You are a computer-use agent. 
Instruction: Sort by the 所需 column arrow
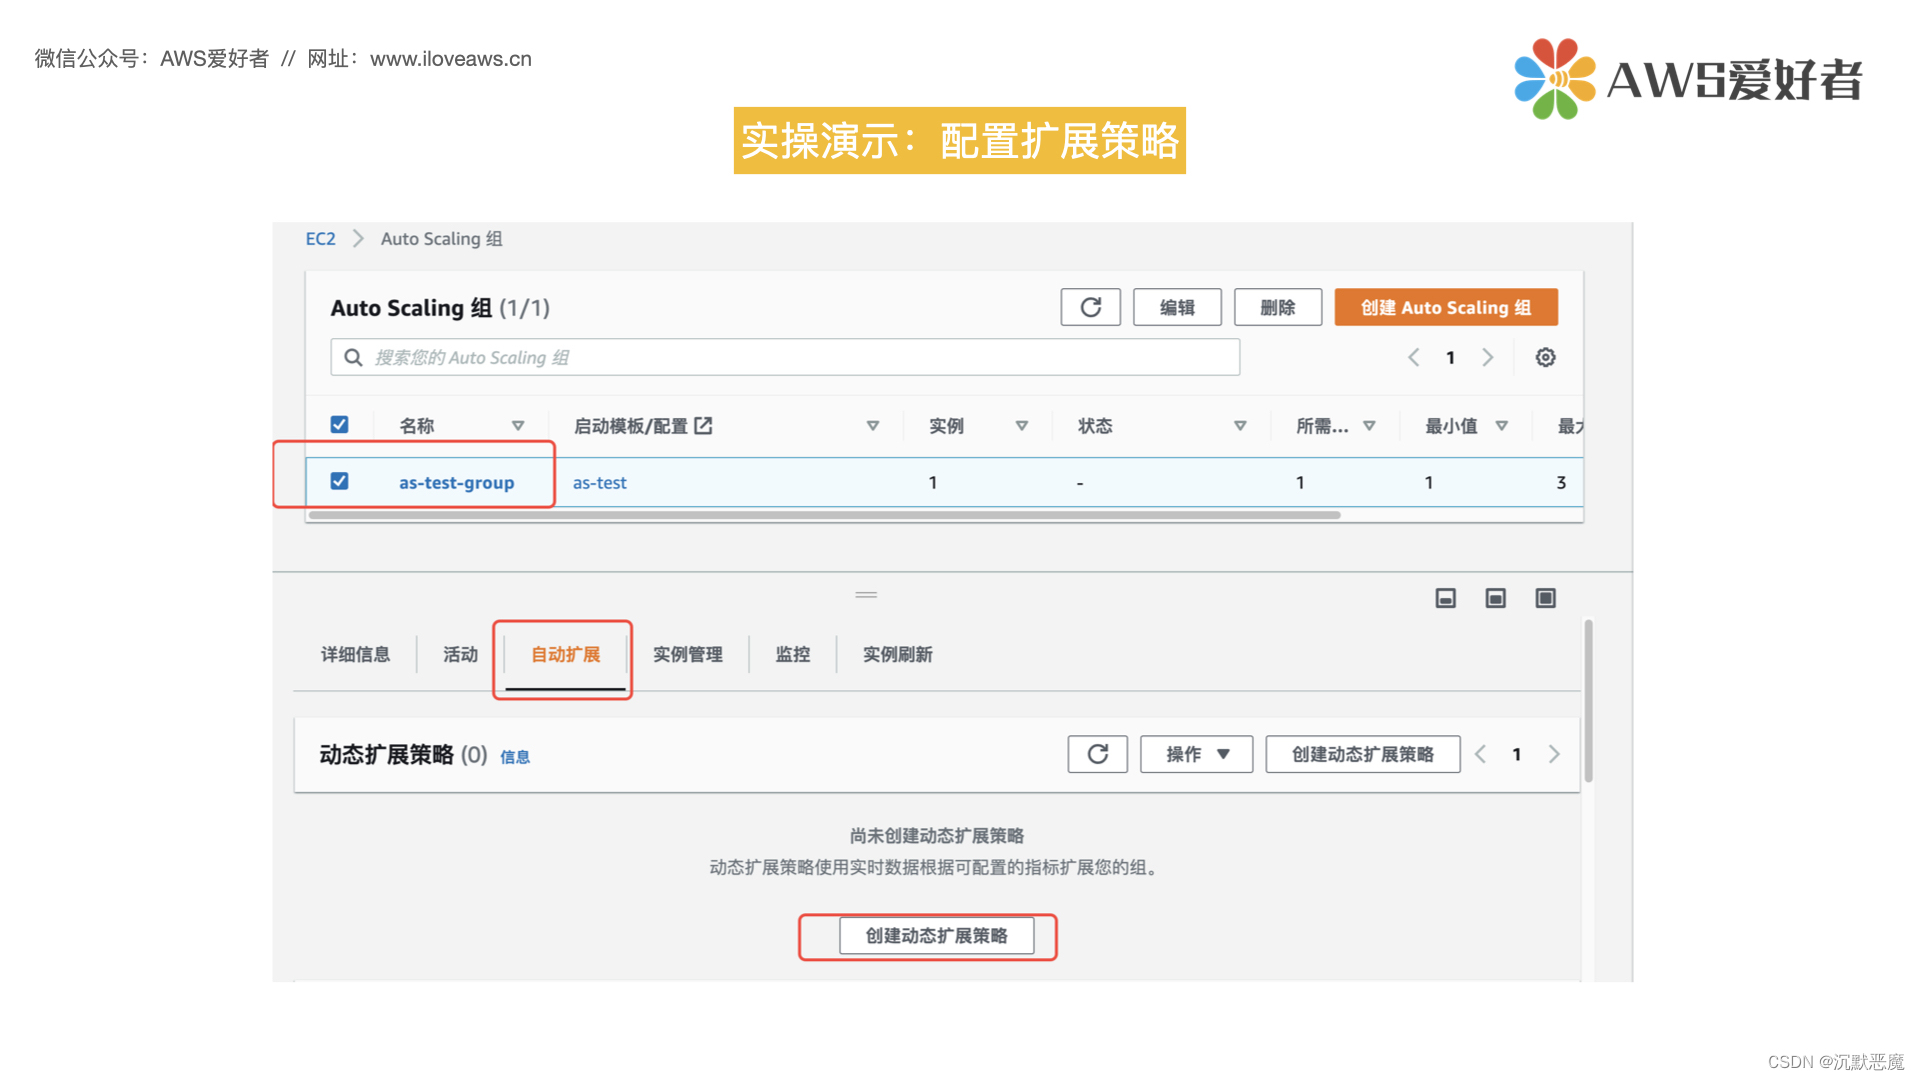tap(1370, 426)
